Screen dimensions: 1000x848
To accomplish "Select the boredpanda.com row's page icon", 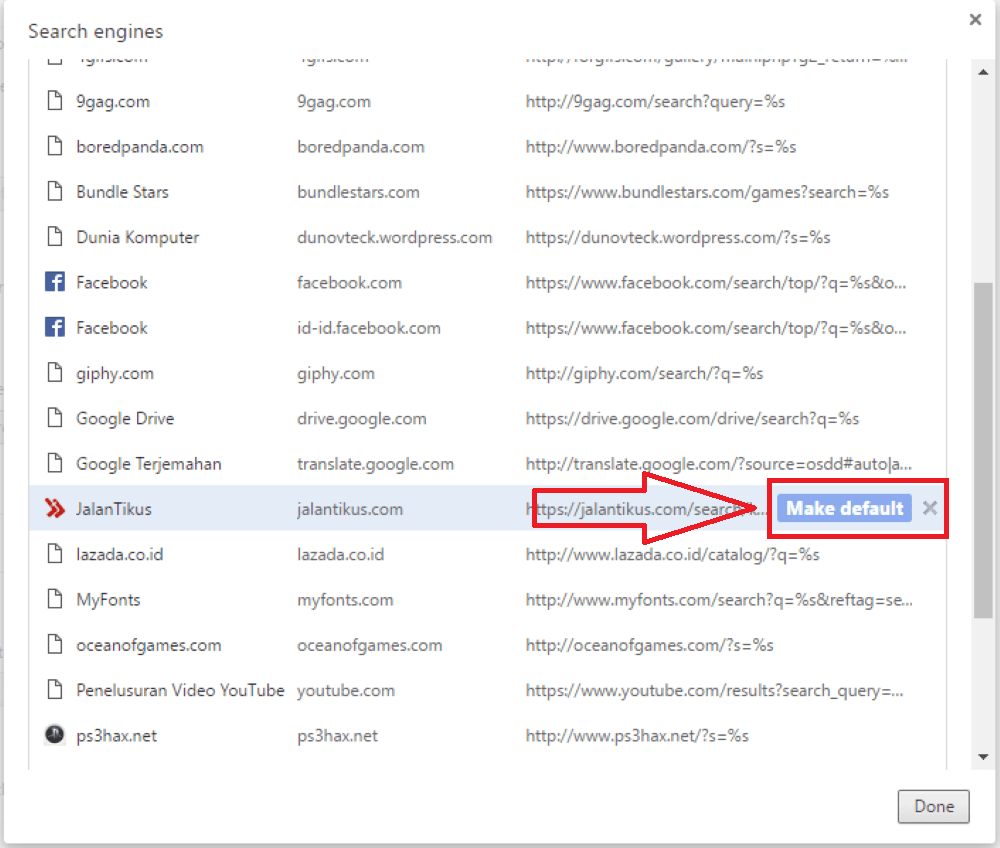I will coord(55,146).
